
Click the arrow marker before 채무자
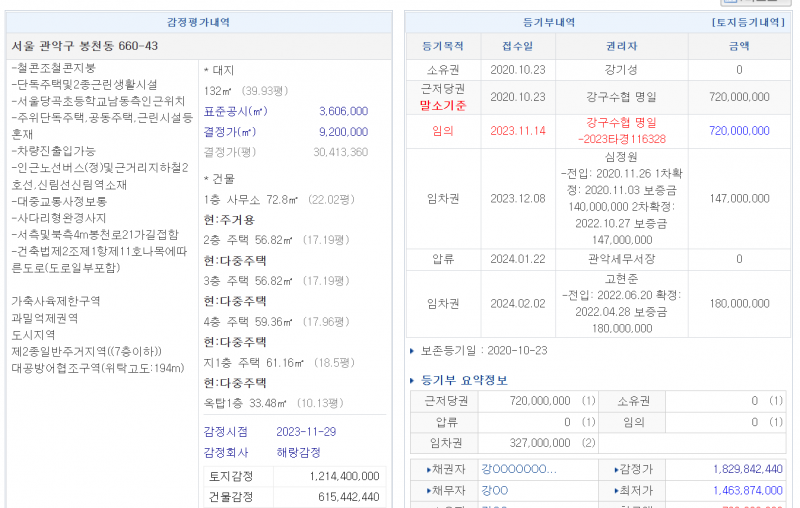pyautogui.click(x=430, y=490)
